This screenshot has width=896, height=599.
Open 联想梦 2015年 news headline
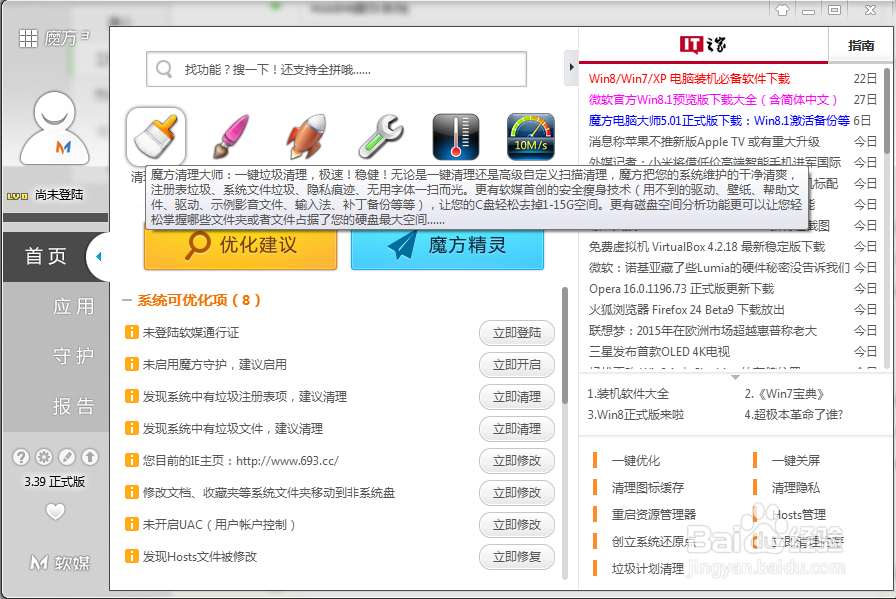point(703,331)
